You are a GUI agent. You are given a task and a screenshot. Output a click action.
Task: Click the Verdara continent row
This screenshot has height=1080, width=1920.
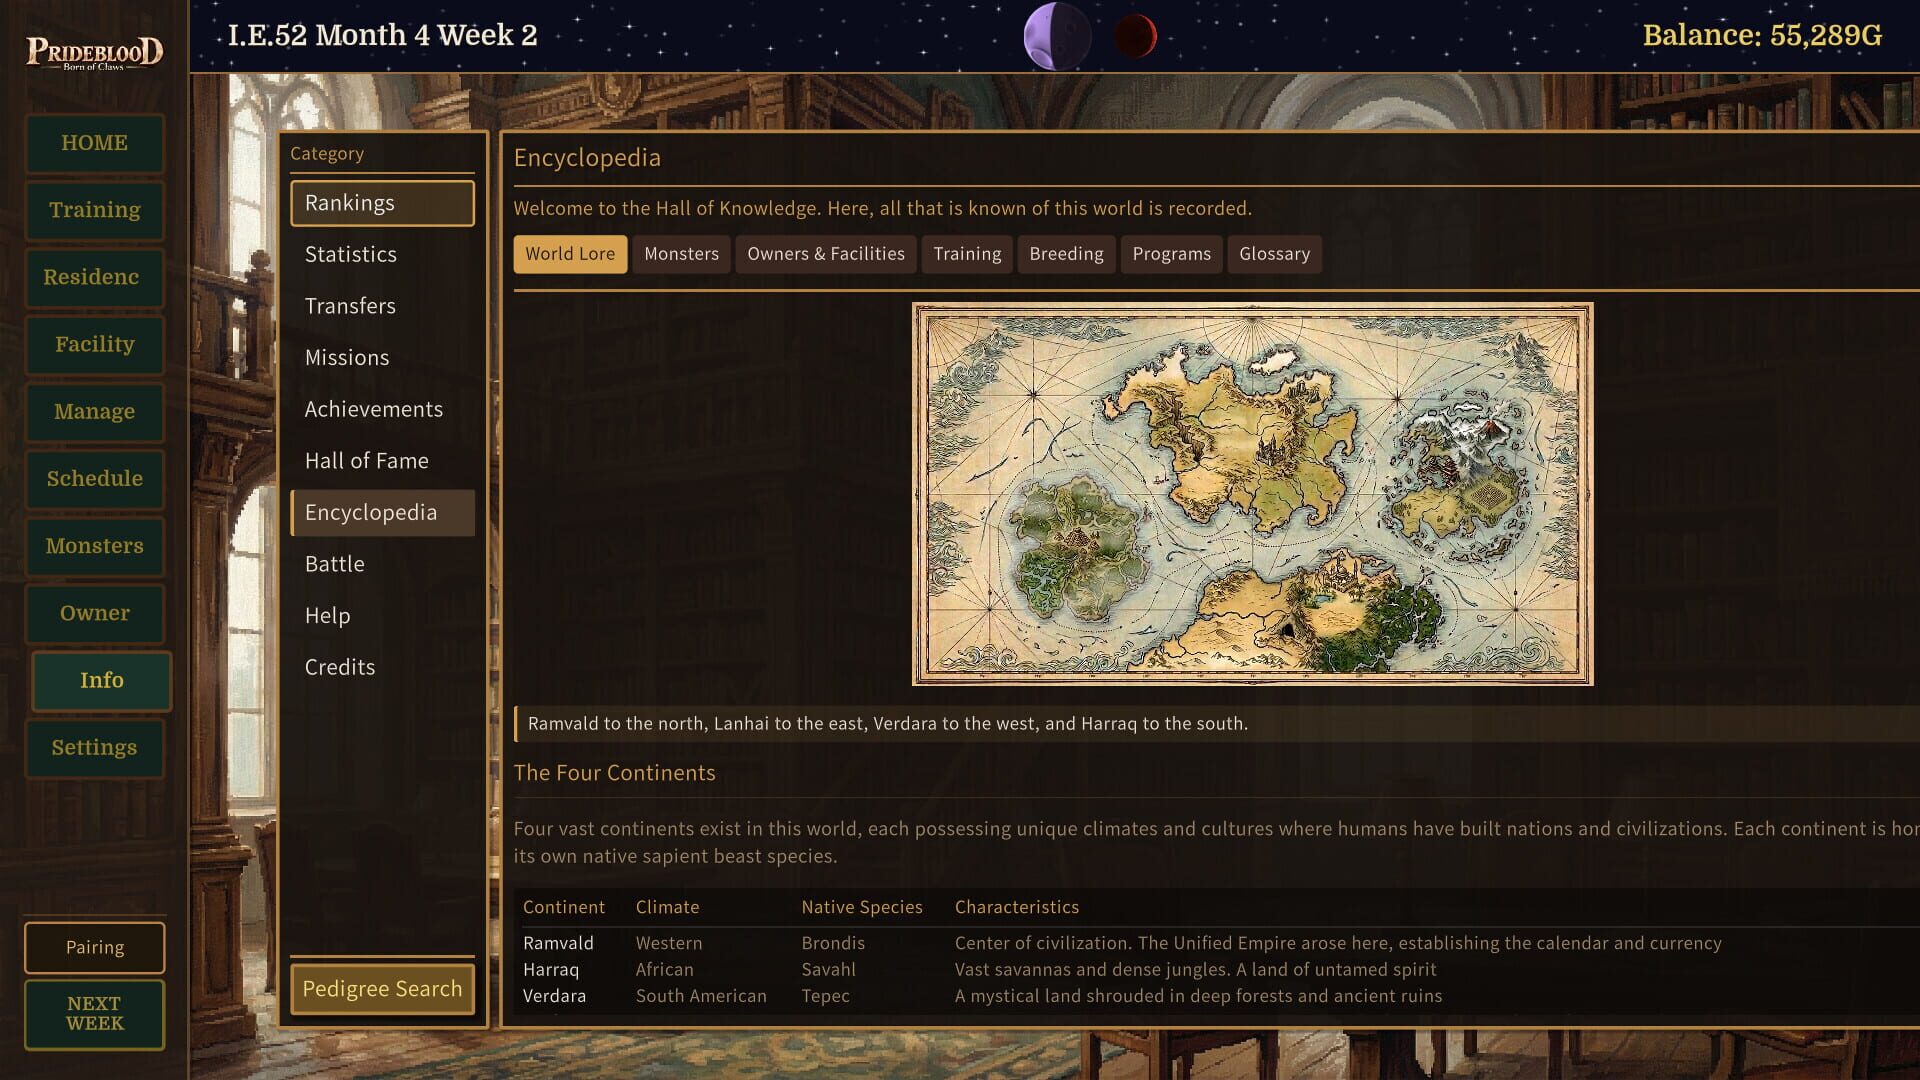[x=1216, y=996]
